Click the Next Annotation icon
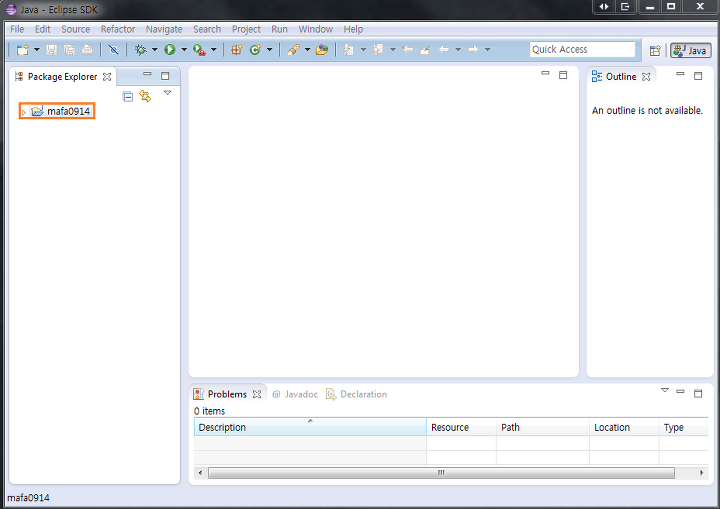Screen dimensions: 720x509 coord(349,50)
